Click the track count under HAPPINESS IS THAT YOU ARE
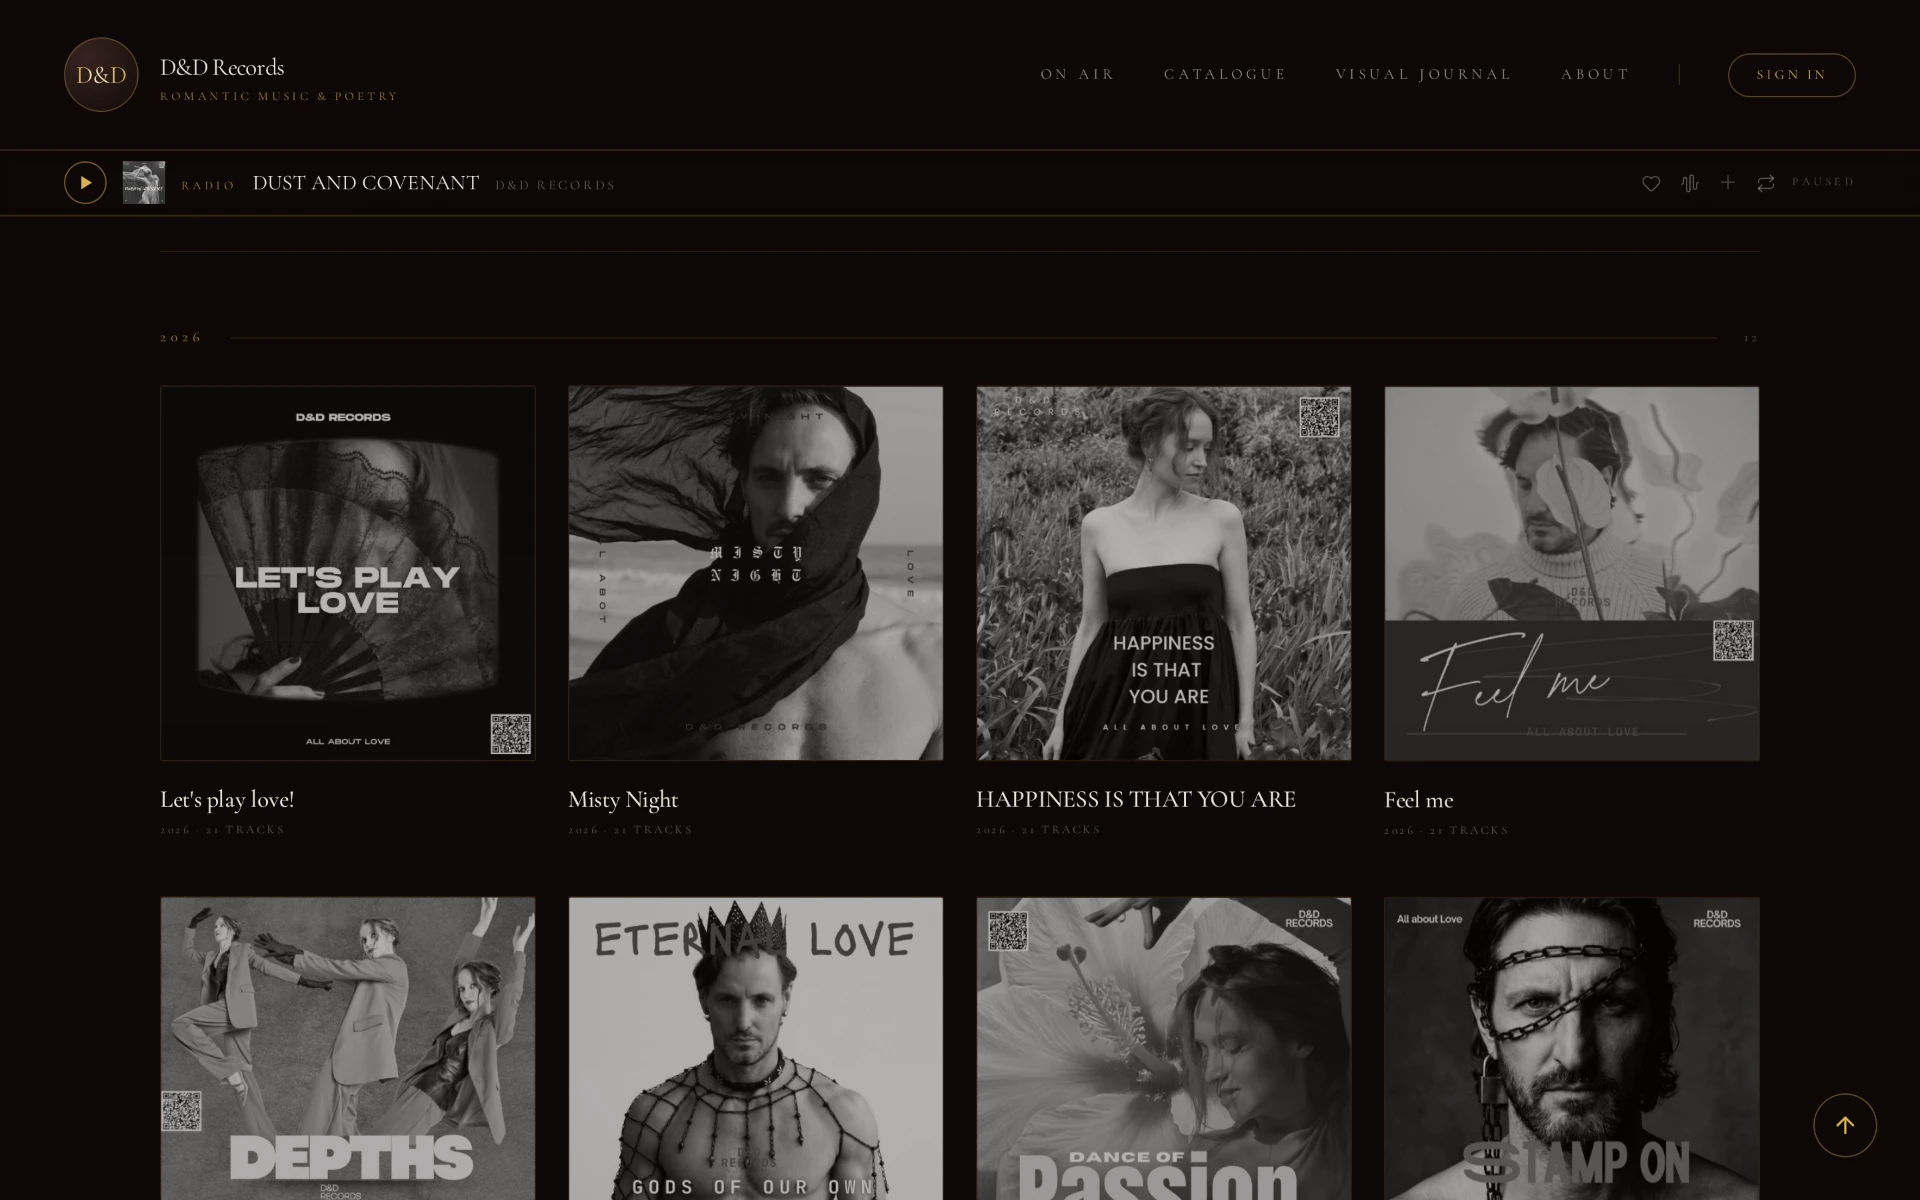Screen dimensions: 1920x1200 point(1039,830)
